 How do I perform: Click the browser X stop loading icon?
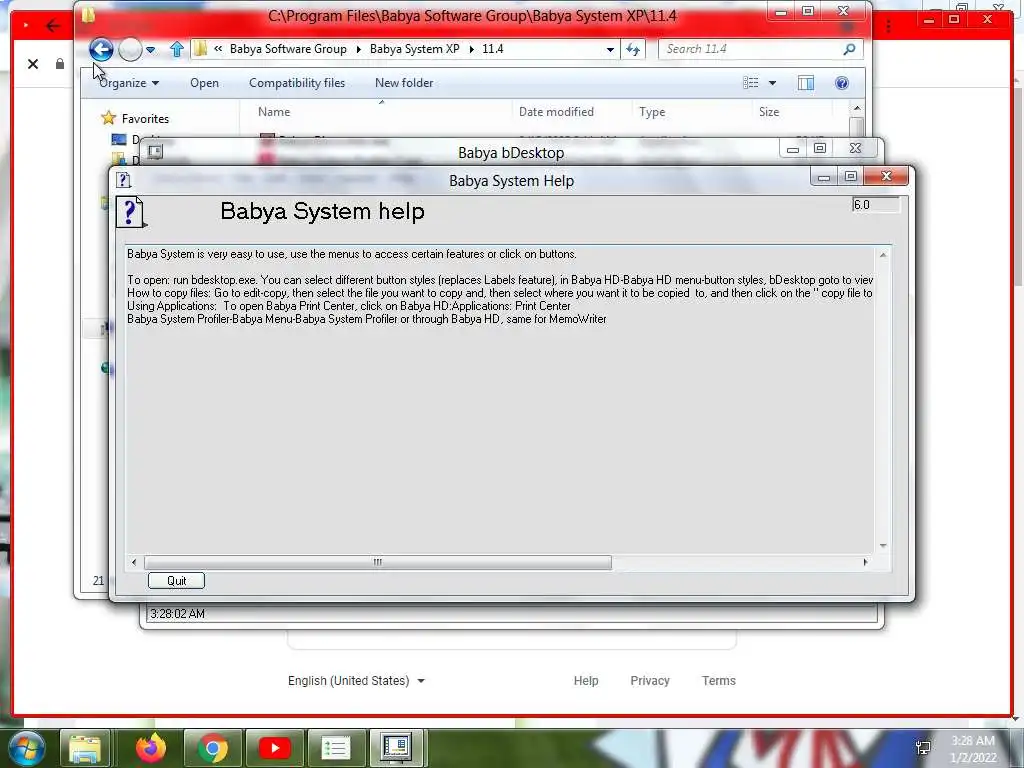click(33, 64)
